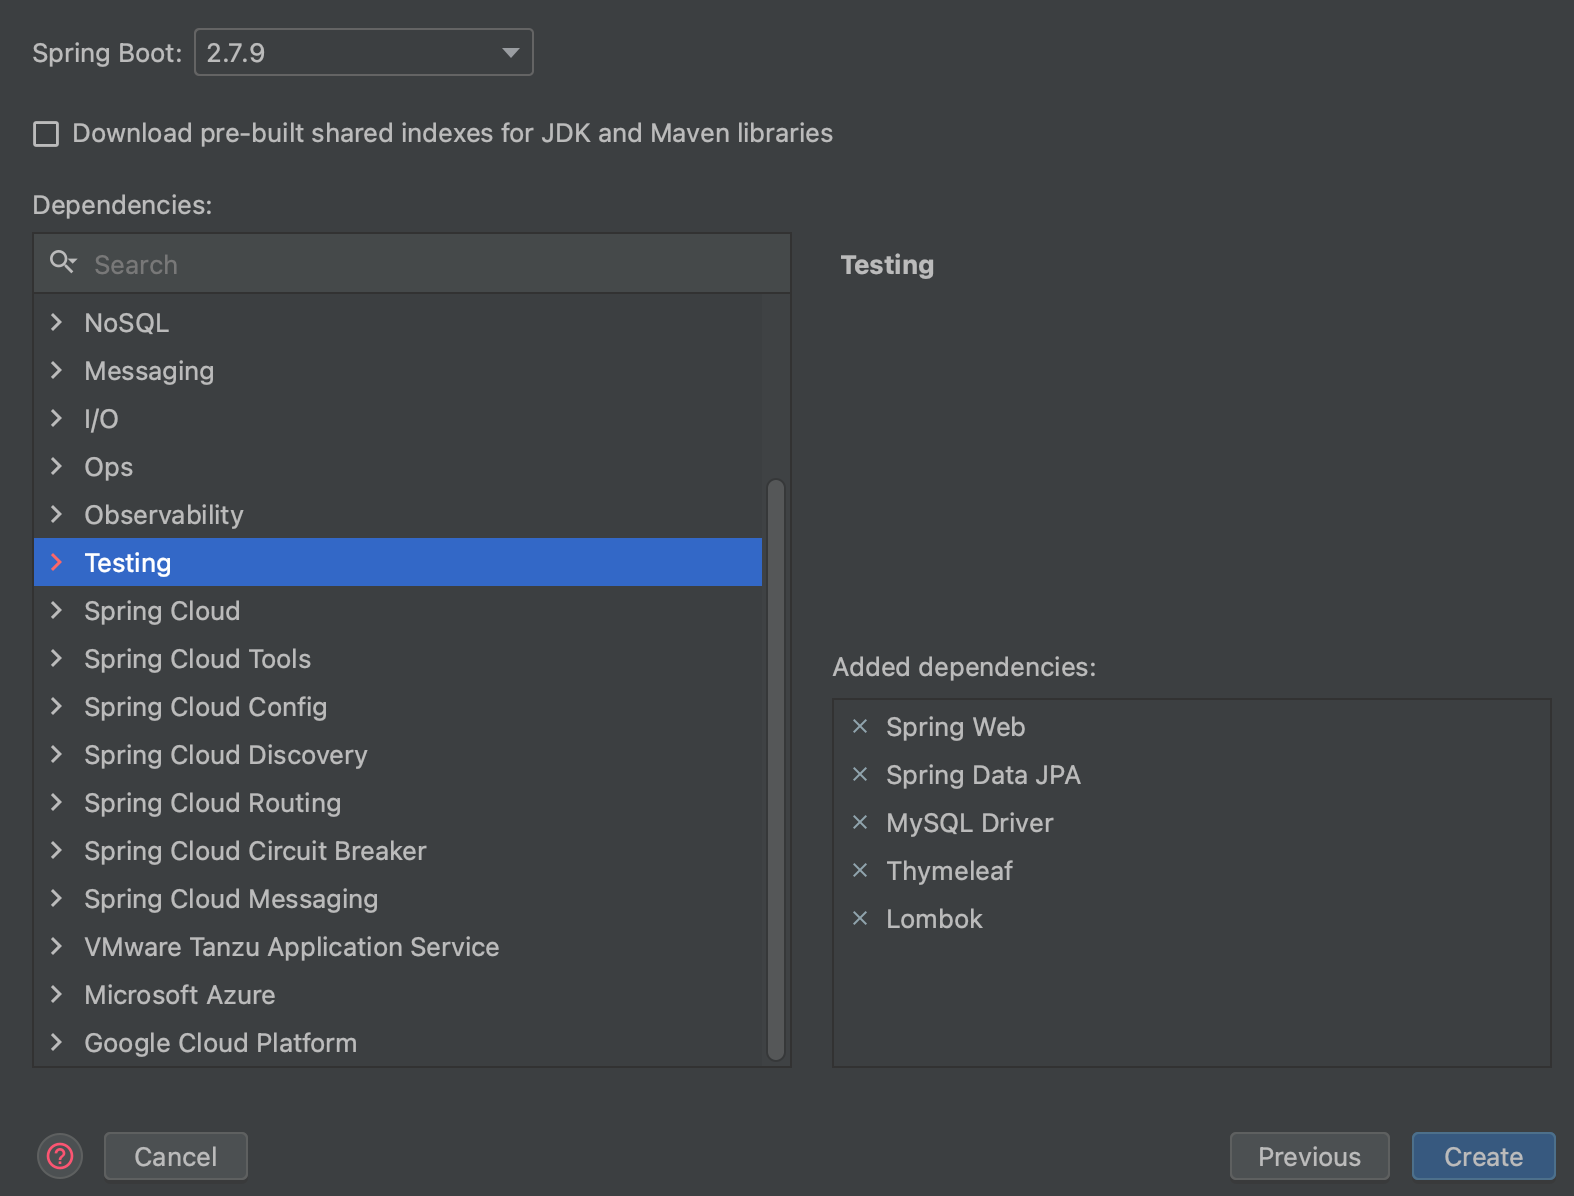The width and height of the screenshot is (1574, 1196).
Task: Select Lombok in added dependencies
Action: 935,919
